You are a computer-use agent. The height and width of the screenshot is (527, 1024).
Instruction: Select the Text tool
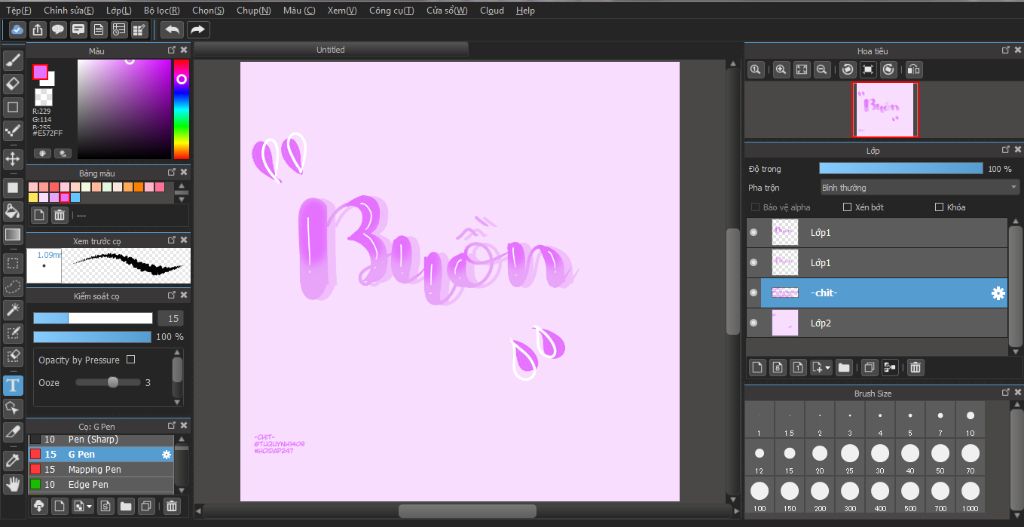12,385
